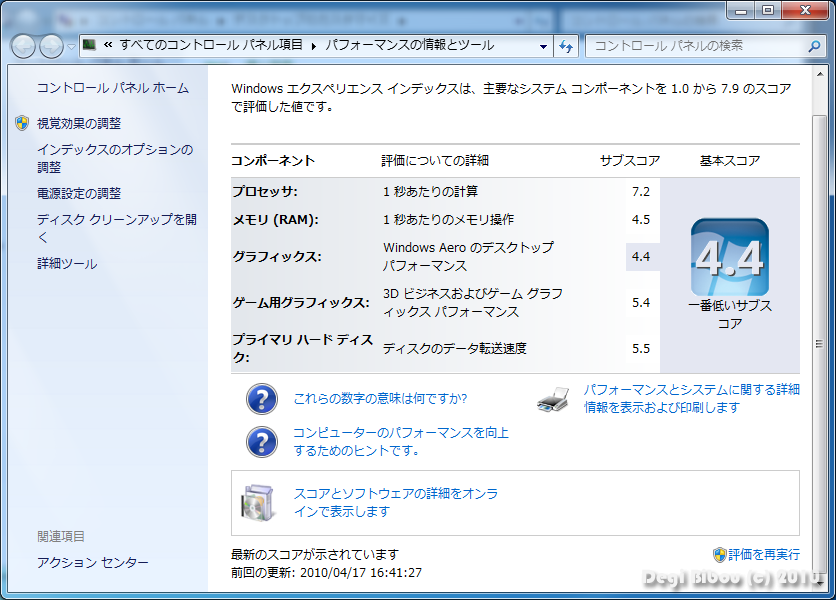Click the 評価についての詳細 column header
836x600 pixels.
435,161
